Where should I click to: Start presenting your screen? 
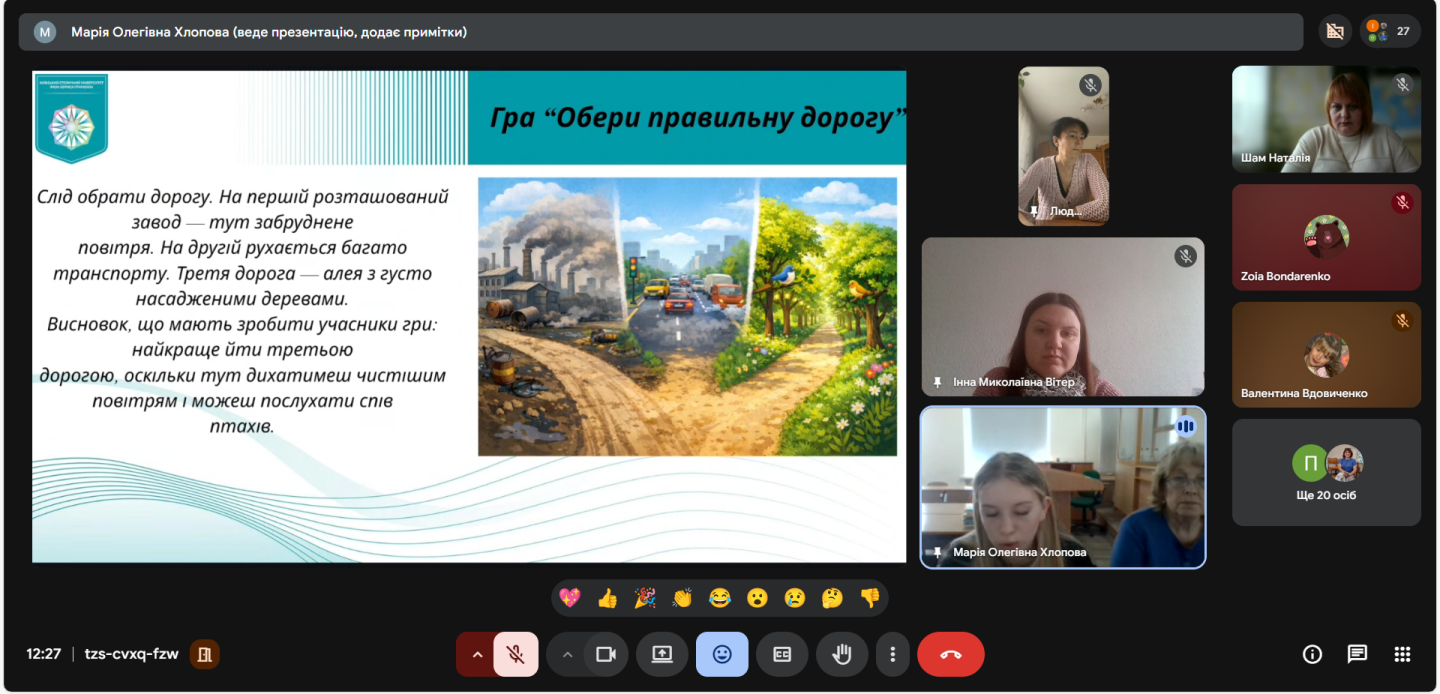662,654
